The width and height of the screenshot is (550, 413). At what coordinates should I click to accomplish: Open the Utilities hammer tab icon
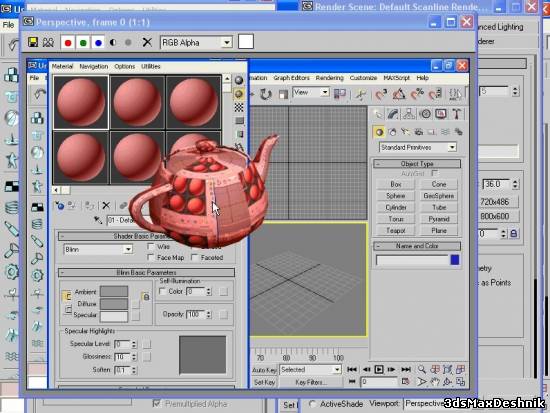pos(456,114)
